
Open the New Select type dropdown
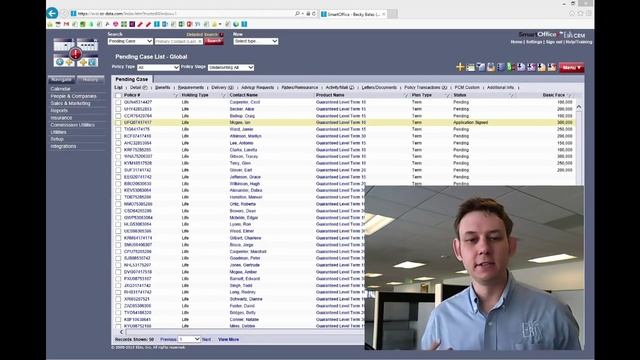256,41
